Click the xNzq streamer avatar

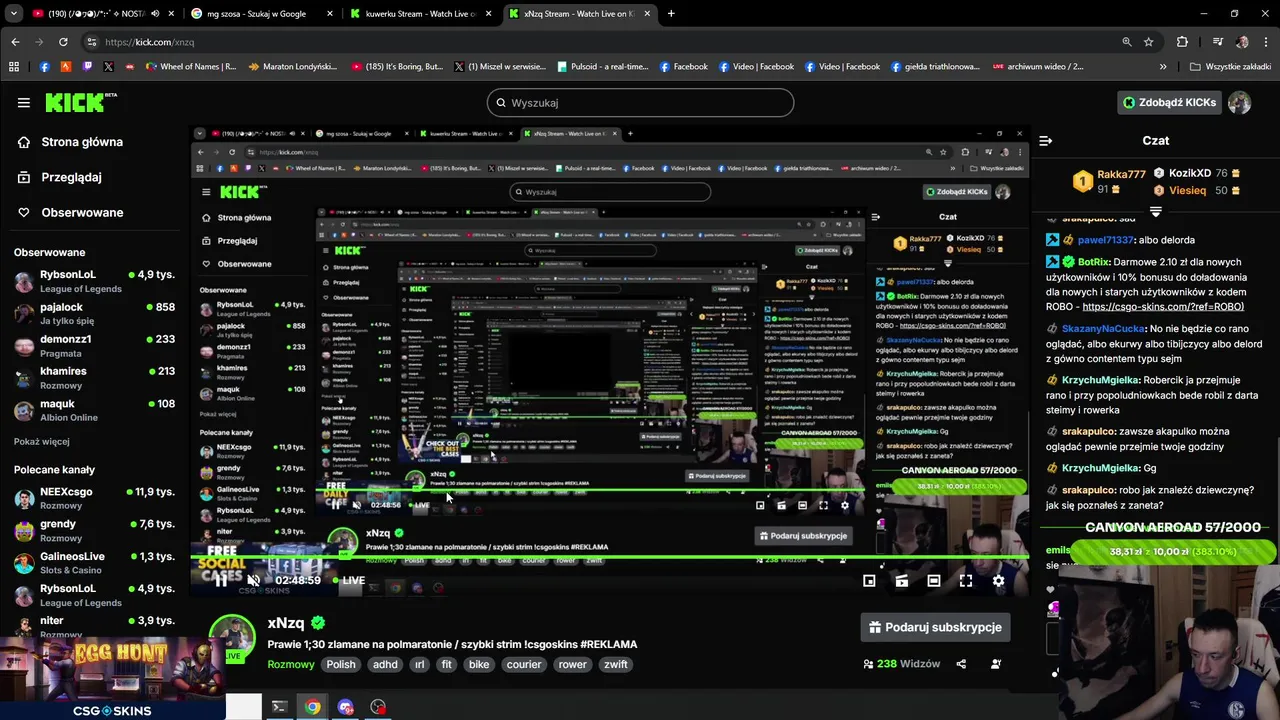(232, 638)
